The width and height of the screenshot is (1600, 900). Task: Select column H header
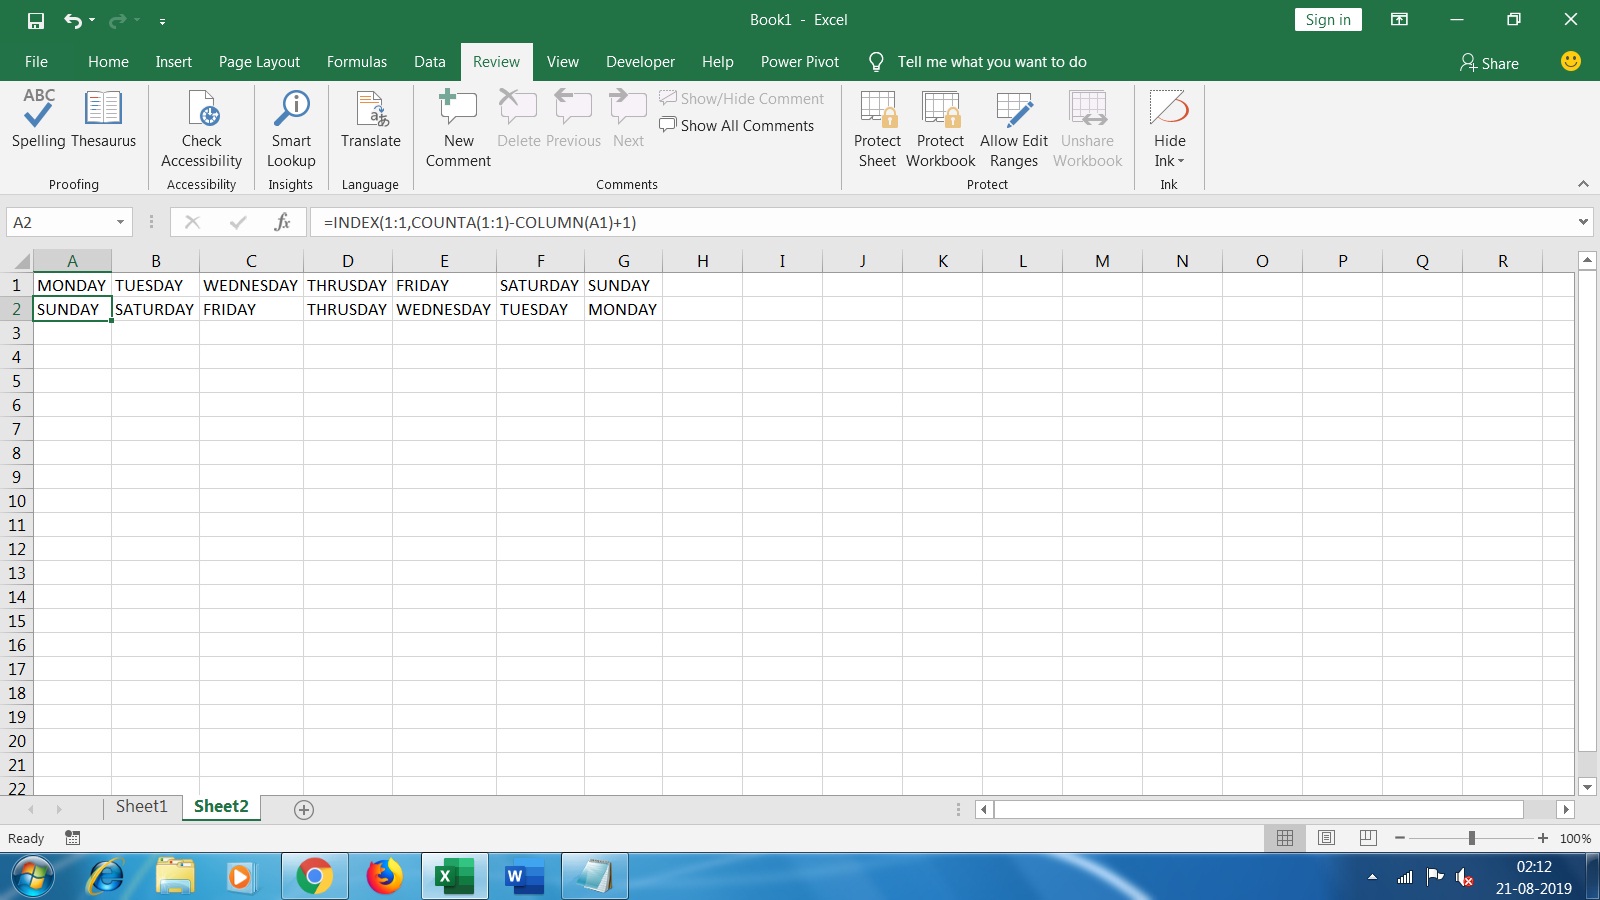(702, 261)
